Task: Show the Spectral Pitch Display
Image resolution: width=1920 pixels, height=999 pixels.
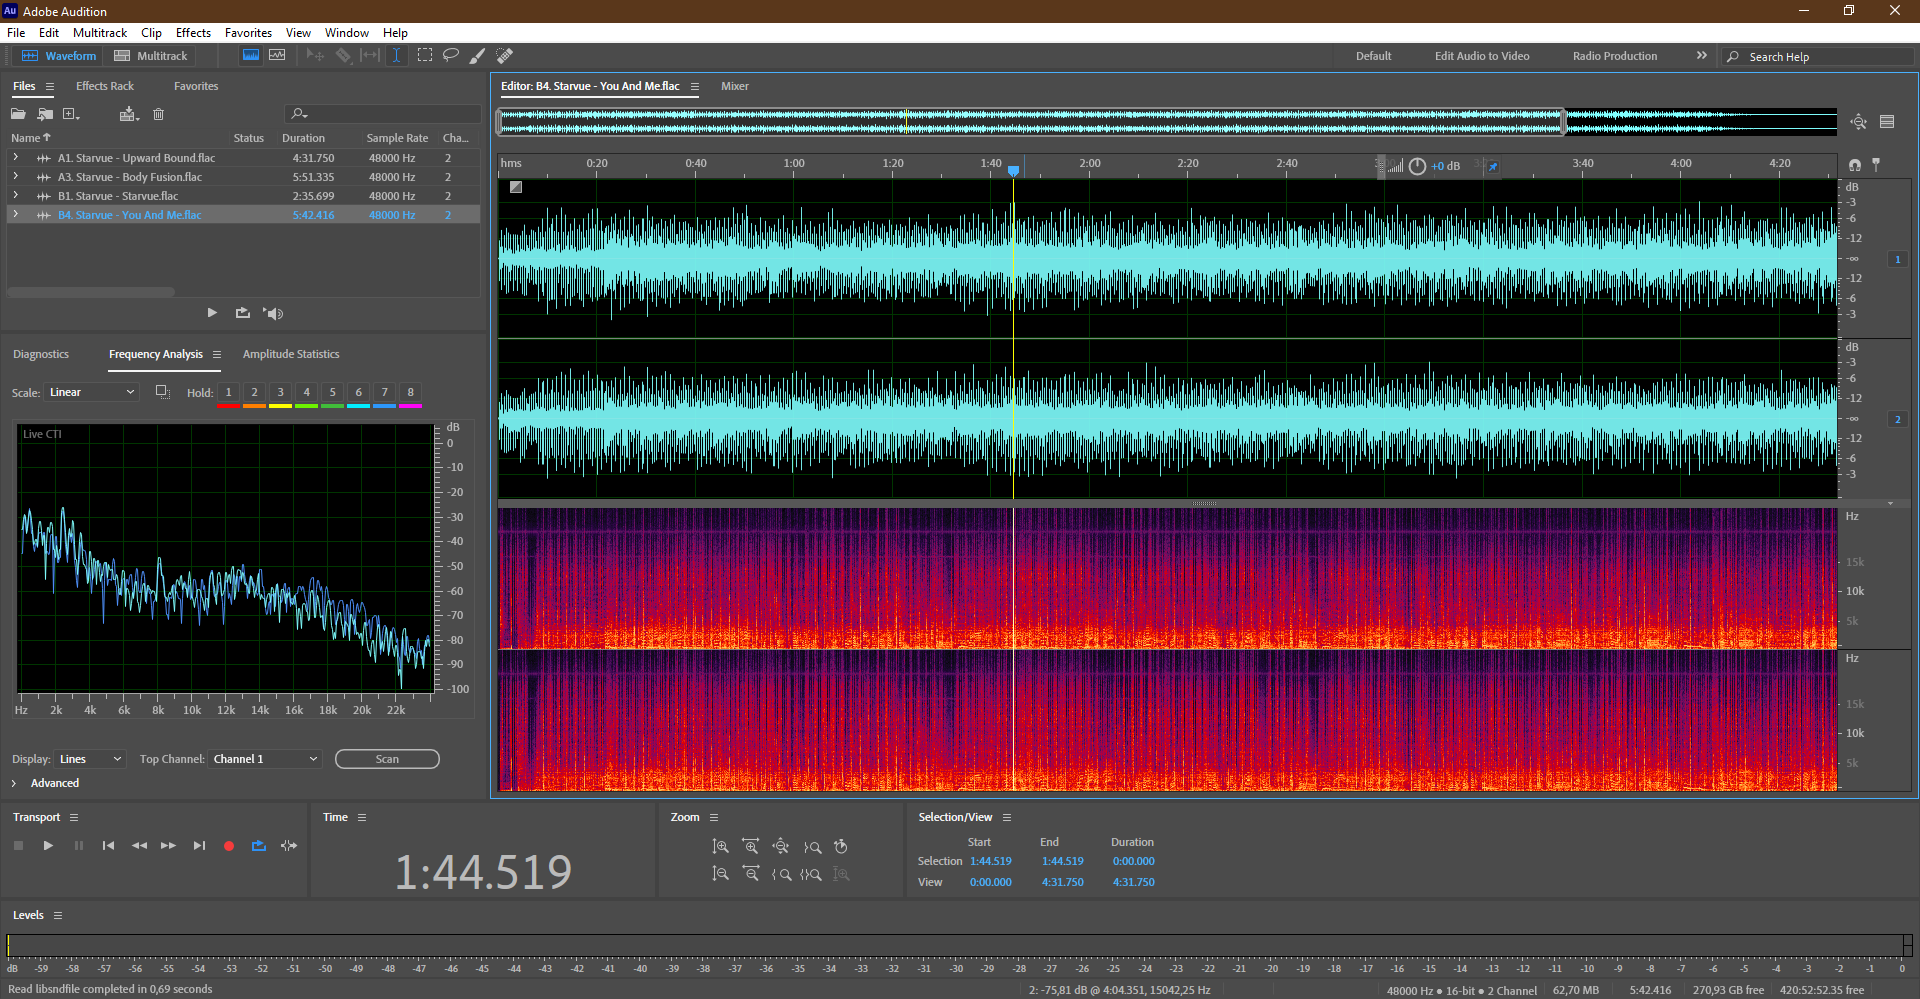Action: click(277, 55)
